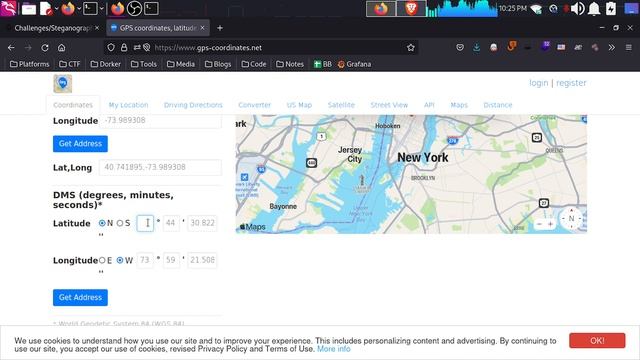Open Driving Directions tab

[x=193, y=105]
